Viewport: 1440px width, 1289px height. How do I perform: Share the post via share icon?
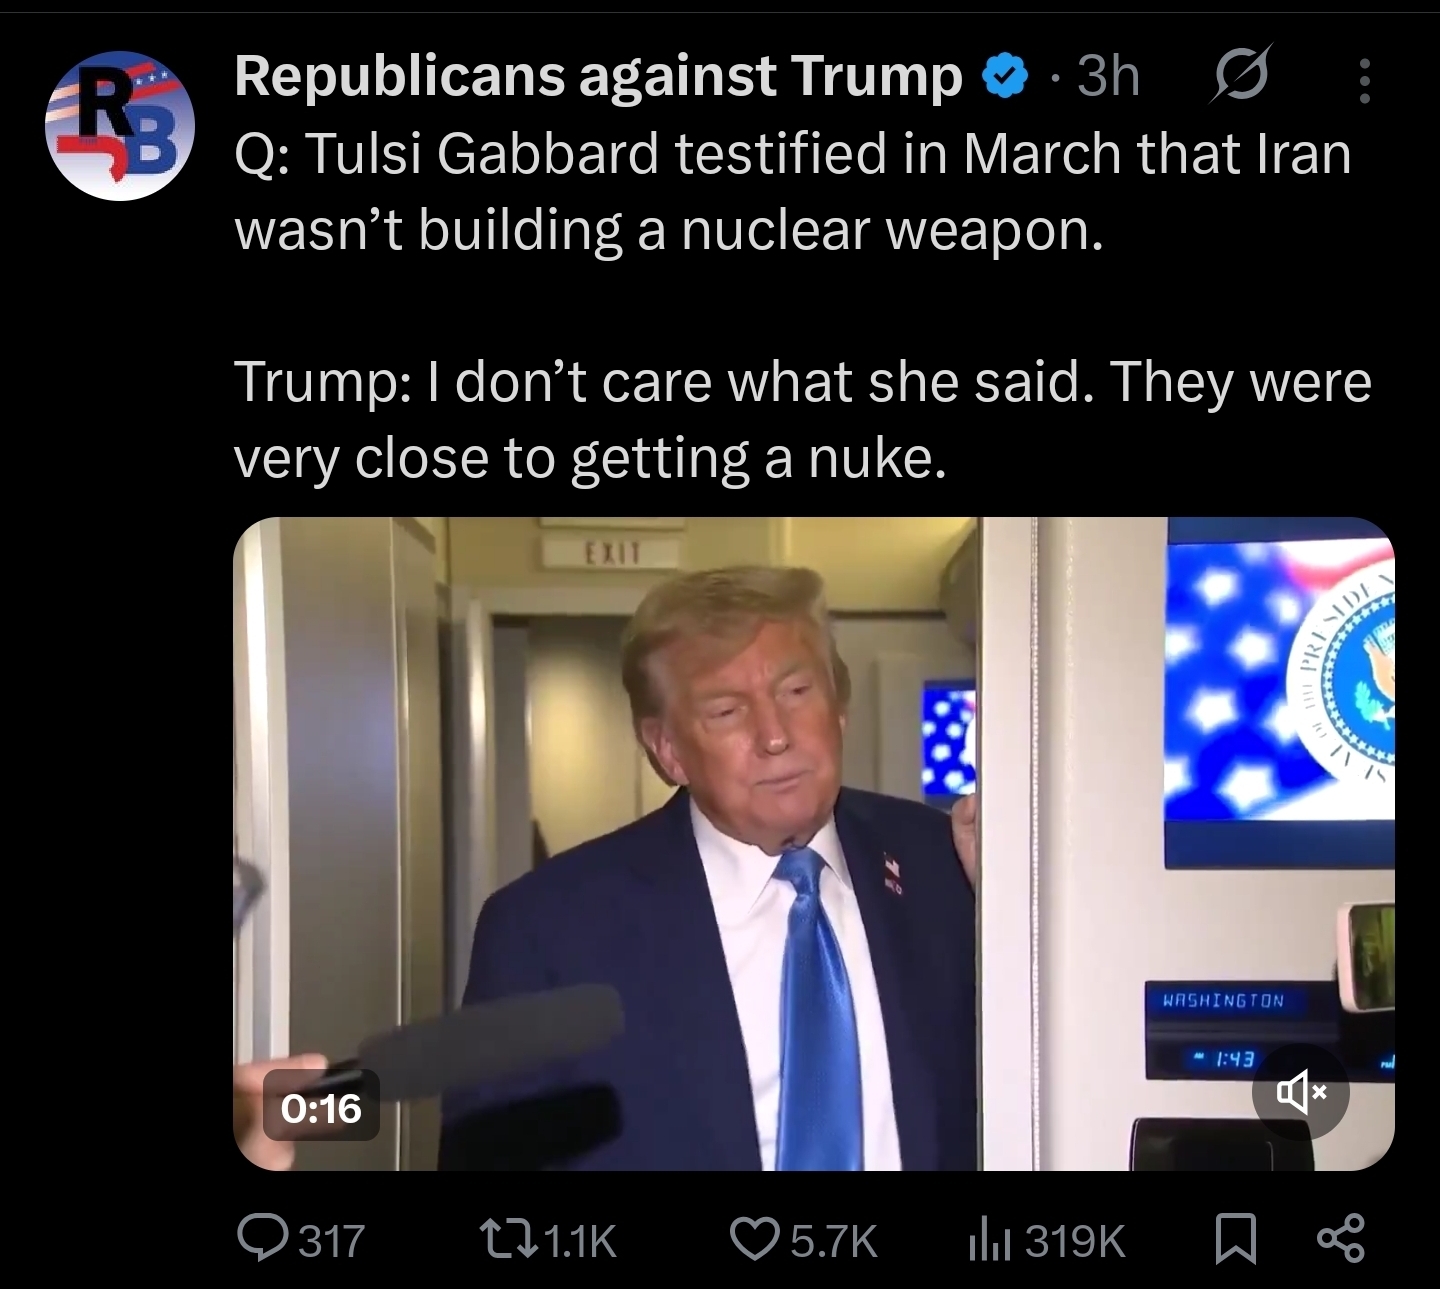point(1339,1240)
